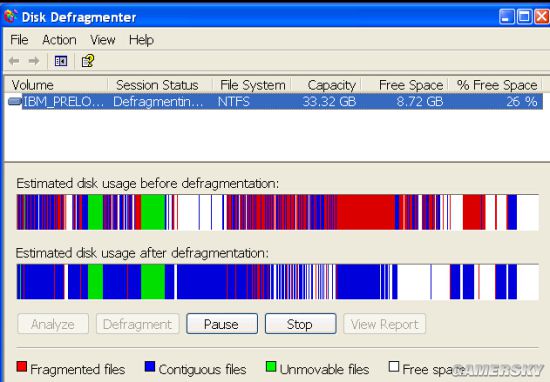Click the red Fragmented files legend swatch

(21, 367)
